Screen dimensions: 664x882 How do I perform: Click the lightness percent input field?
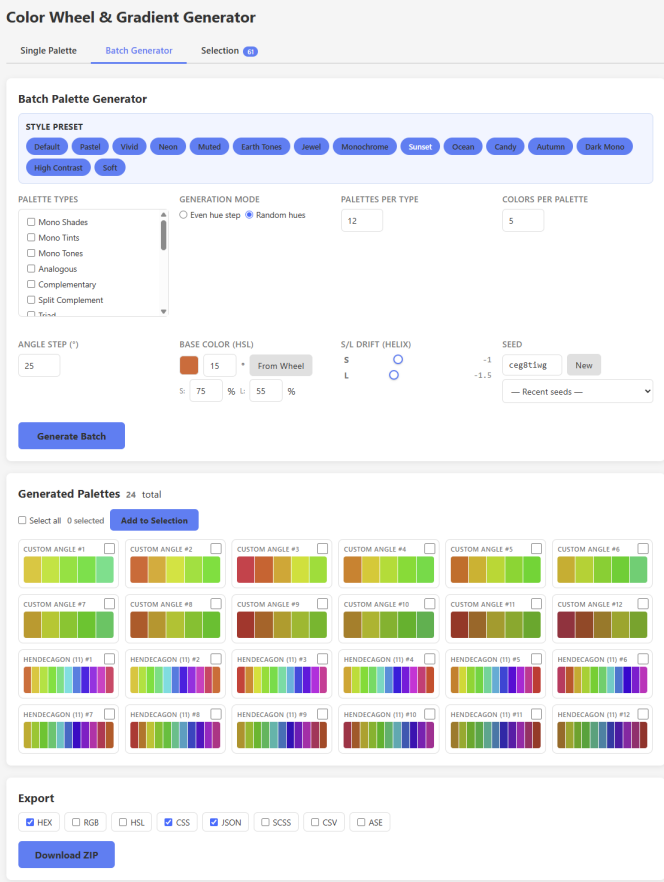coord(266,391)
